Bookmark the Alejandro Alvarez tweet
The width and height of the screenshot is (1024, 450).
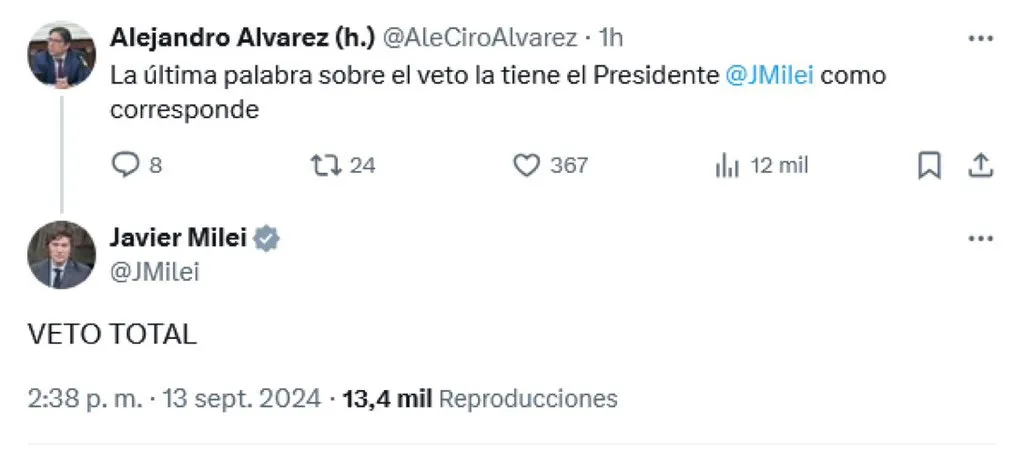pyautogui.click(x=929, y=166)
